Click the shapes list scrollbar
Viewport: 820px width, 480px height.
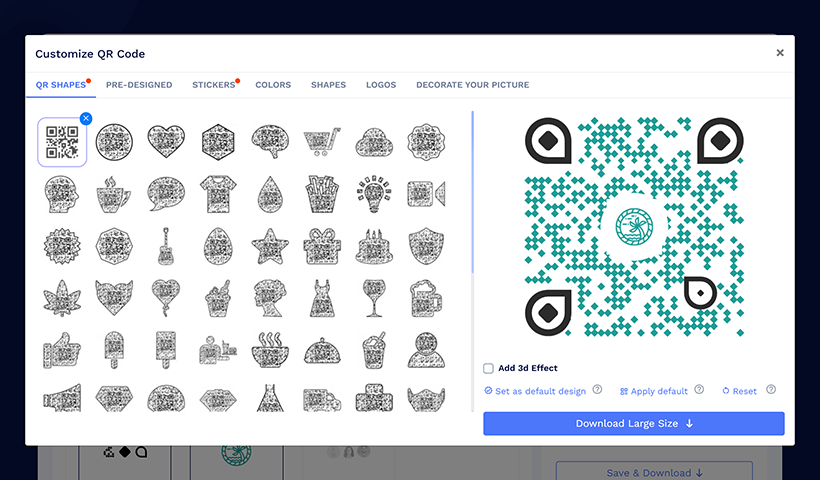point(473,192)
